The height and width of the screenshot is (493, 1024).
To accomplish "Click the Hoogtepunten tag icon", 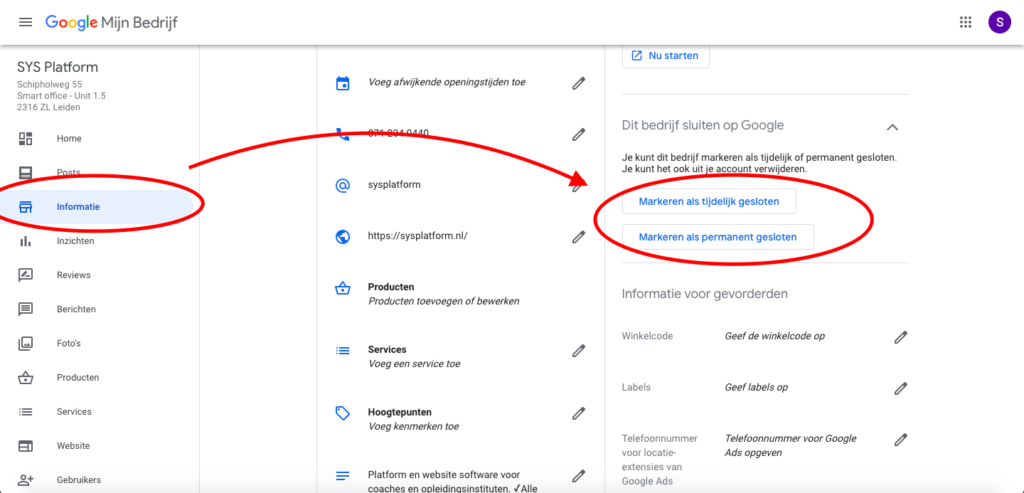I will click(342, 413).
